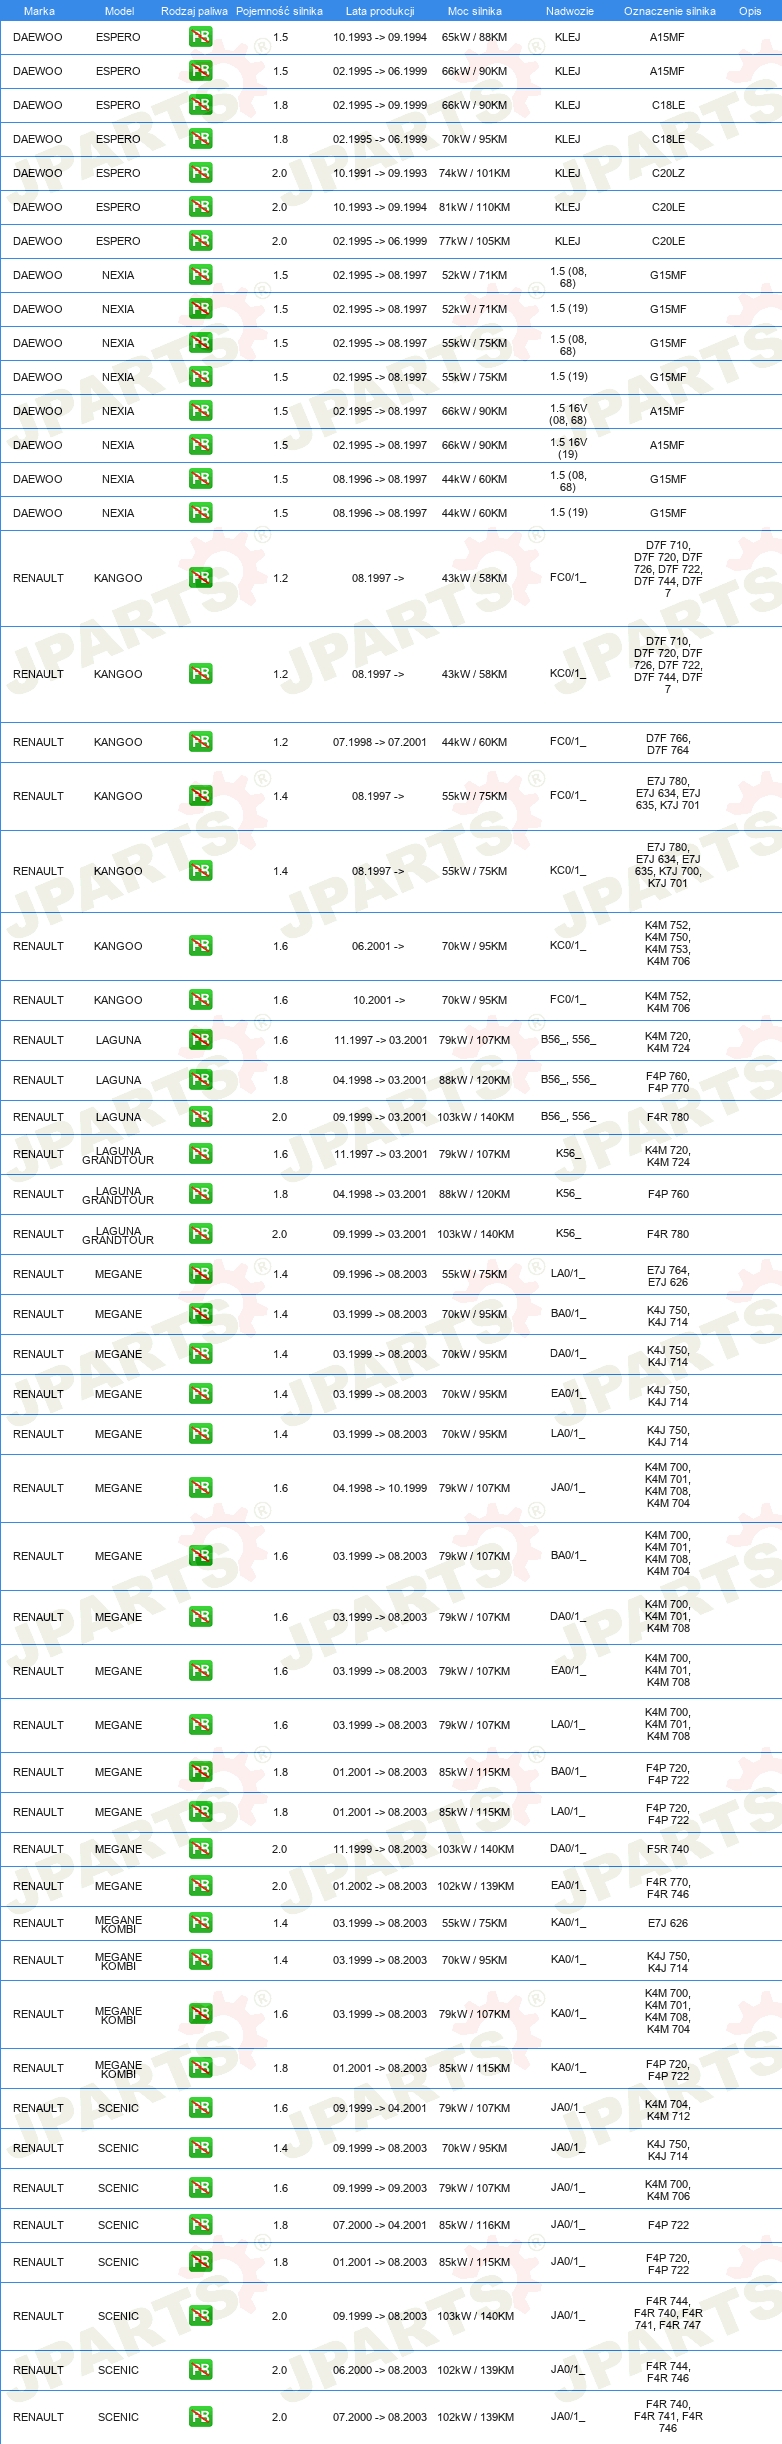
Task: Click fuel icon in KANGOO 06.2001 row
Action: (200, 946)
